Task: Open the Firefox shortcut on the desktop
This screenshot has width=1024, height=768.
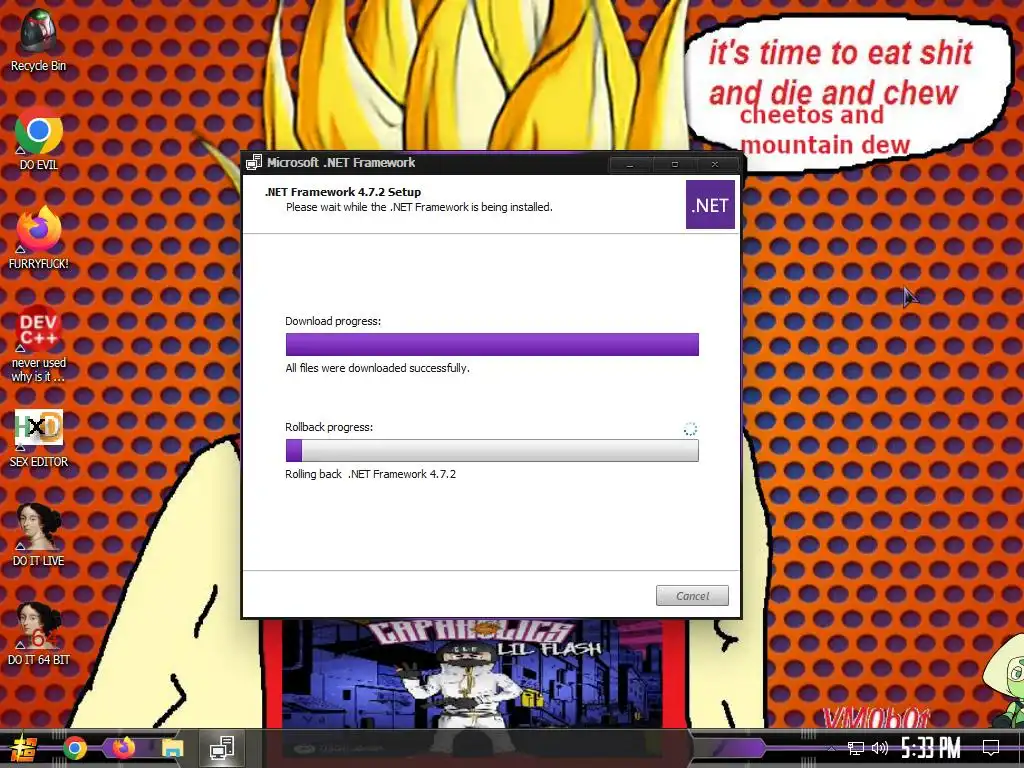Action: (x=38, y=238)
